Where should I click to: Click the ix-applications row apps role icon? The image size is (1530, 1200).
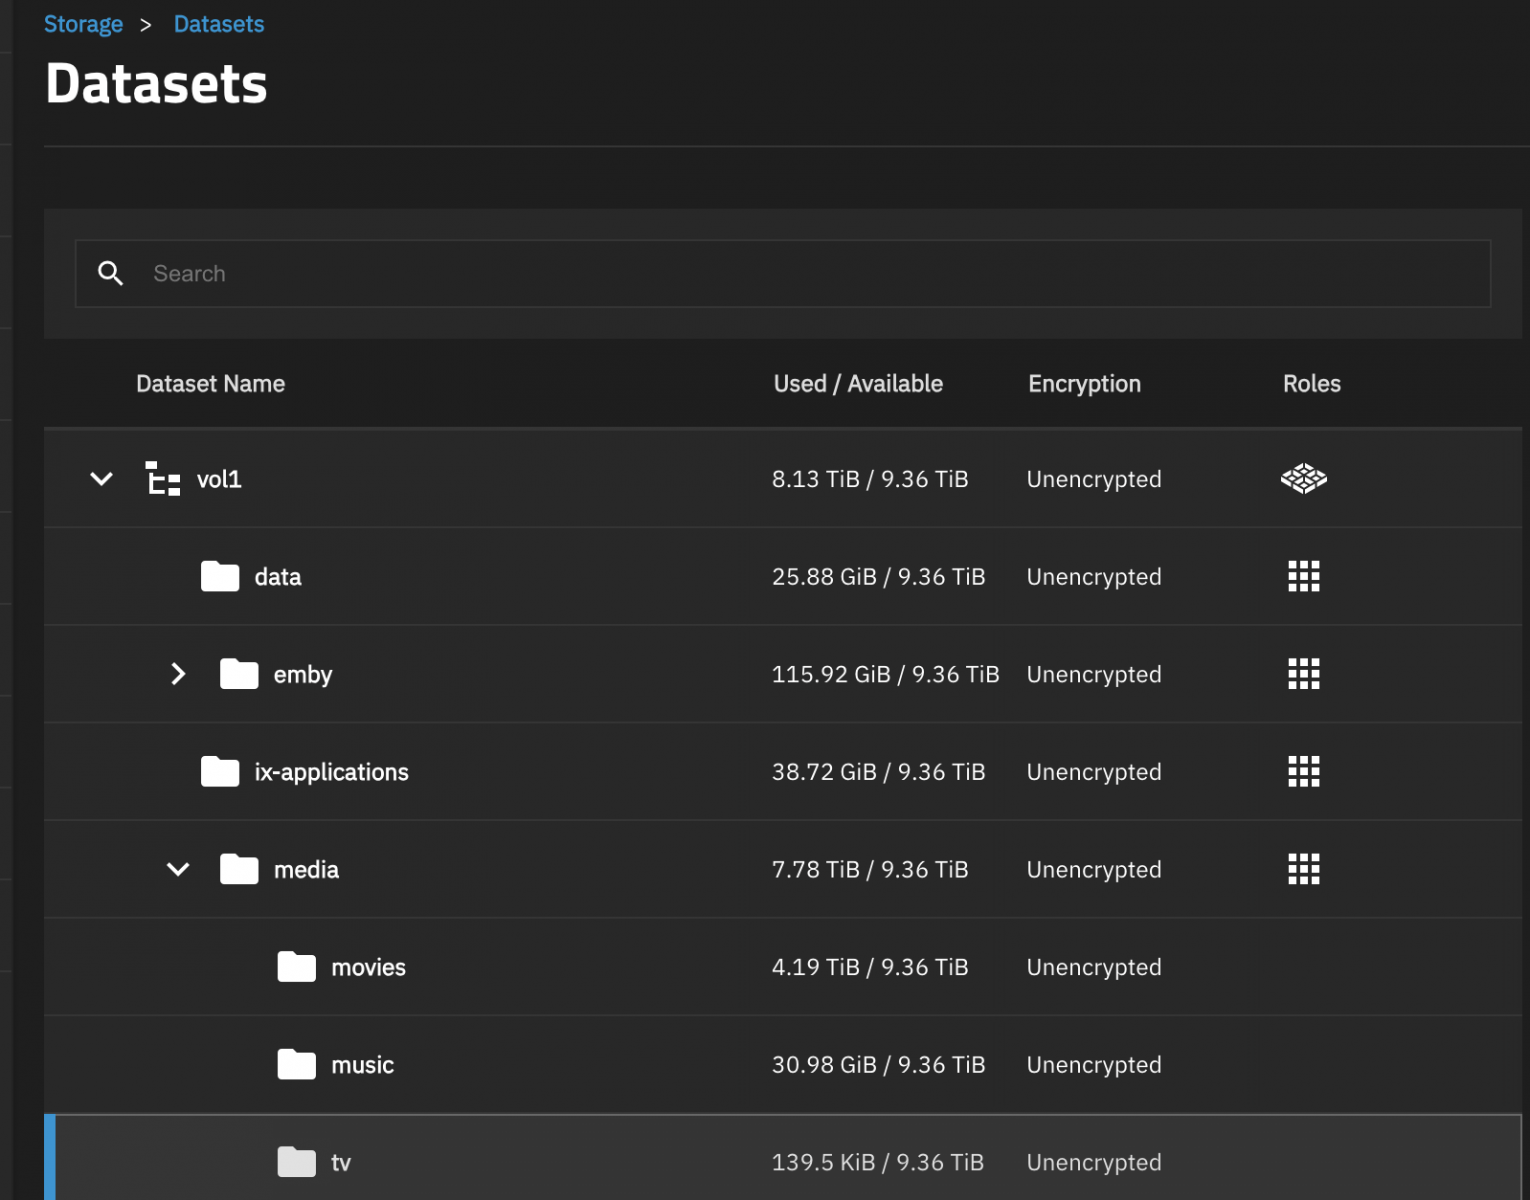click(x=1303, y=771)
